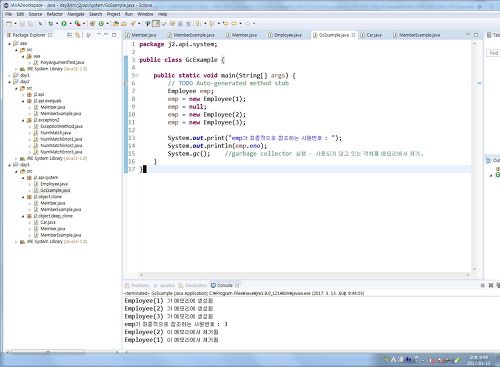The height and width of the screenshot is (367, 500).
Task: Select the Console tab
Action: (x=225, y=285)
